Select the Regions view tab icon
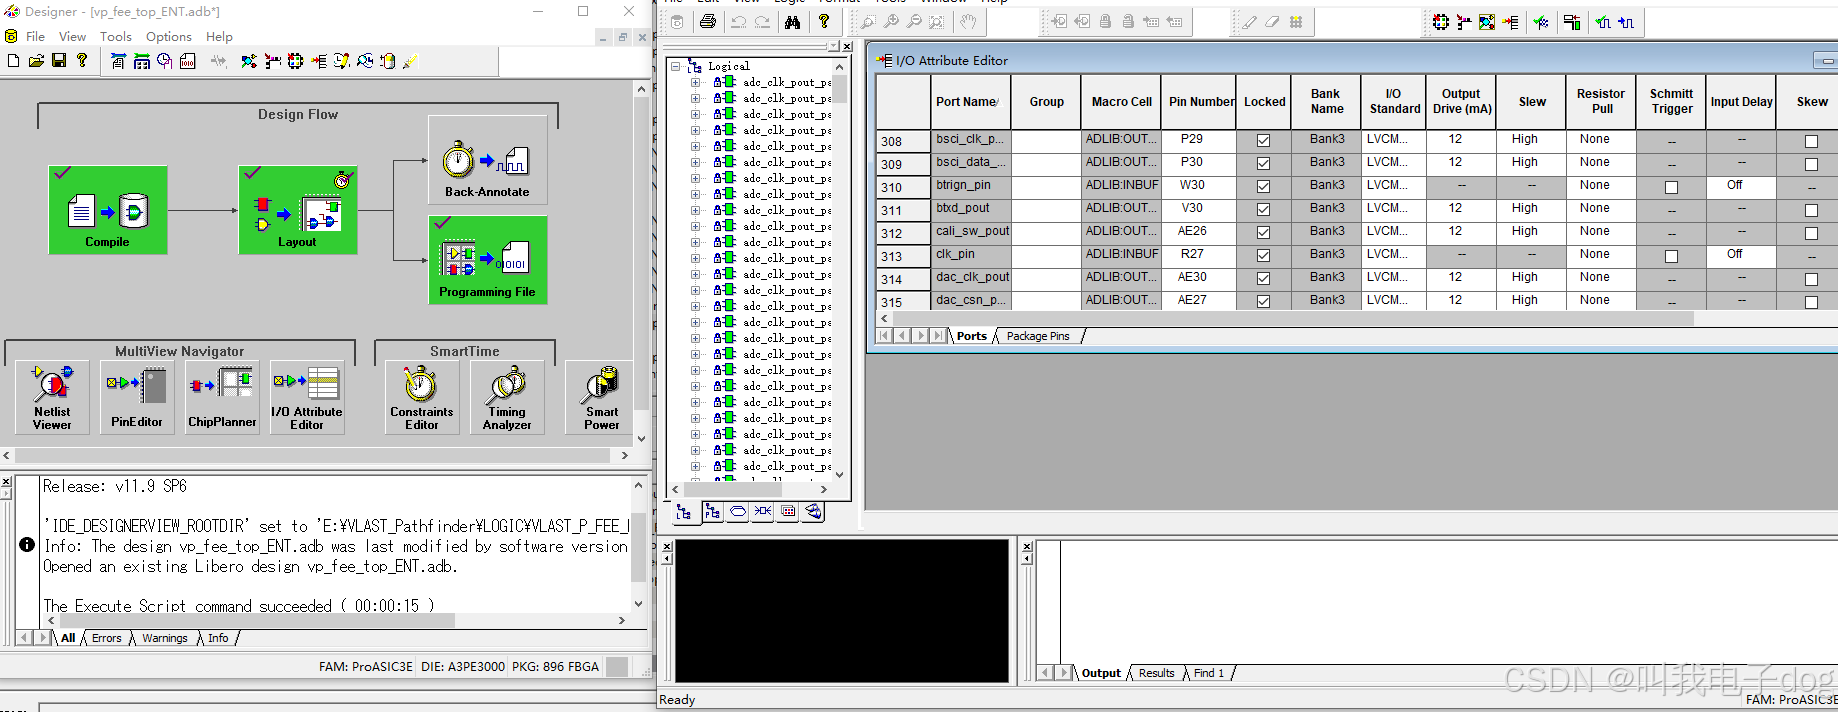 [788, 512]
